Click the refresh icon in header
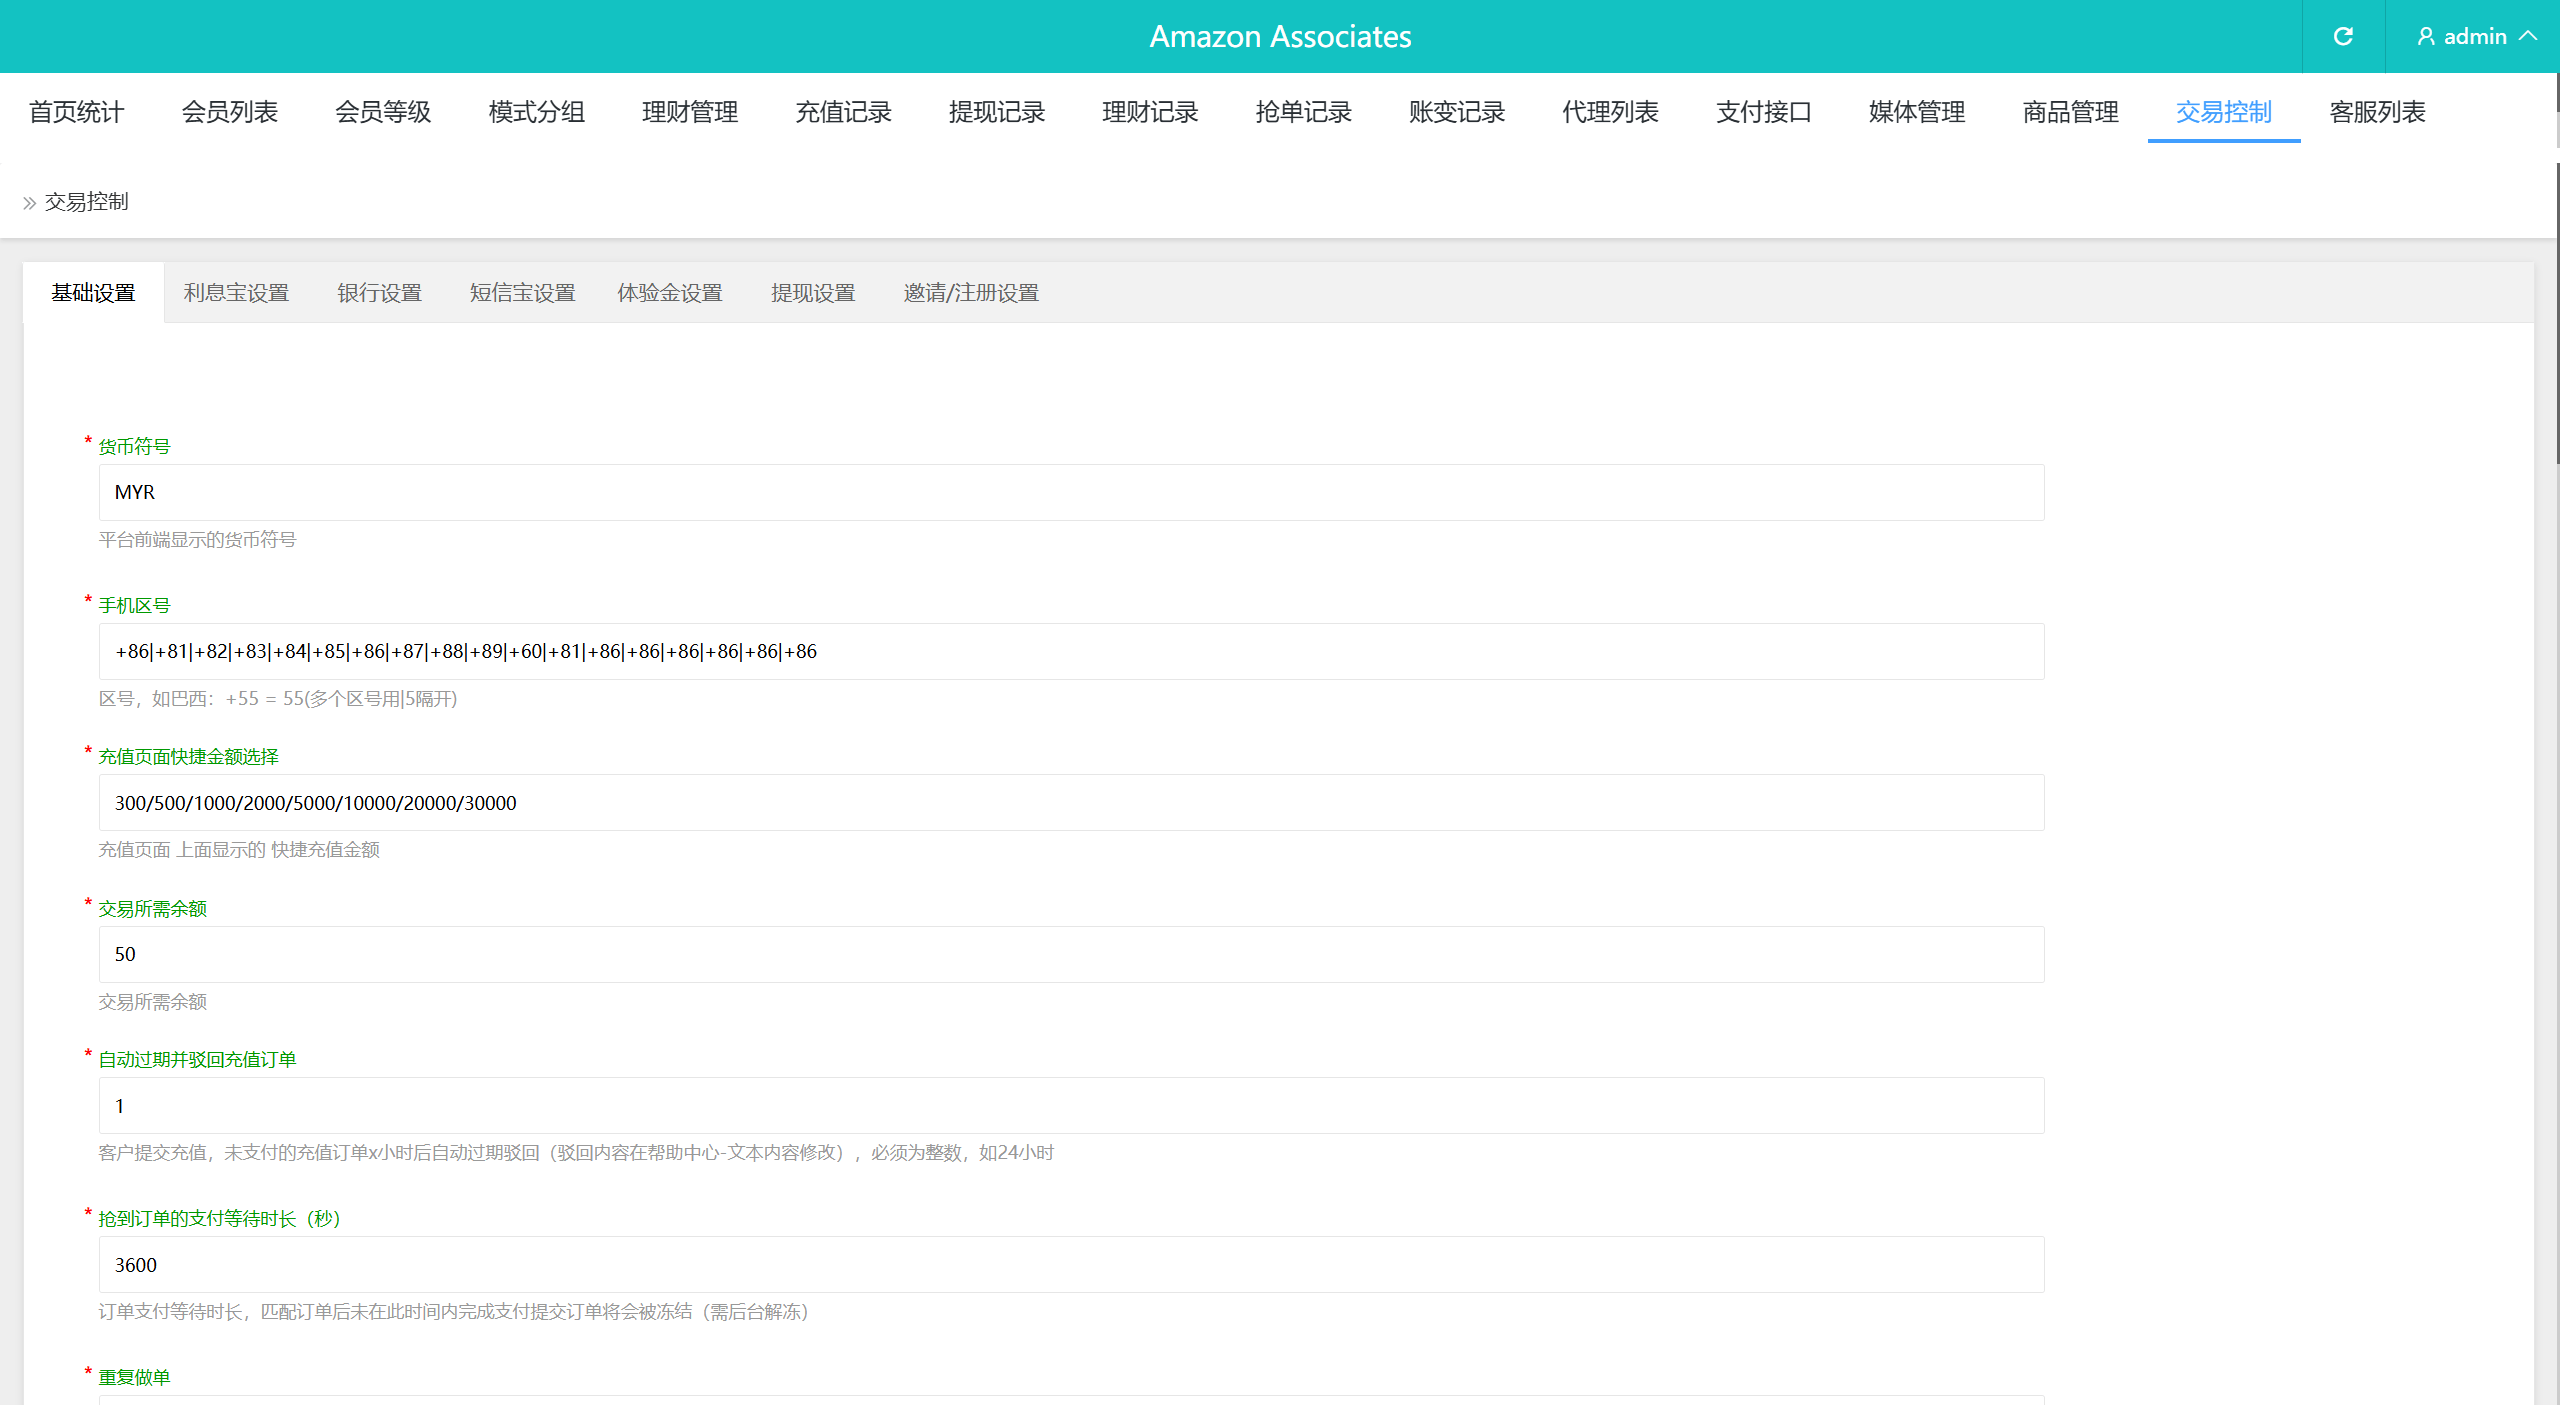The height and width of the screenshot is (1405, 2560). click(x=2343, y=37)
